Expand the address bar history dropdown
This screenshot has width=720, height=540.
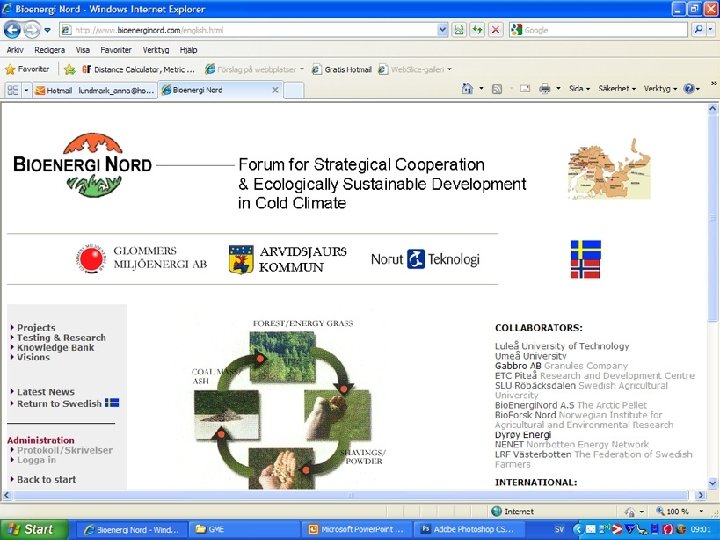tap(442, 30)
